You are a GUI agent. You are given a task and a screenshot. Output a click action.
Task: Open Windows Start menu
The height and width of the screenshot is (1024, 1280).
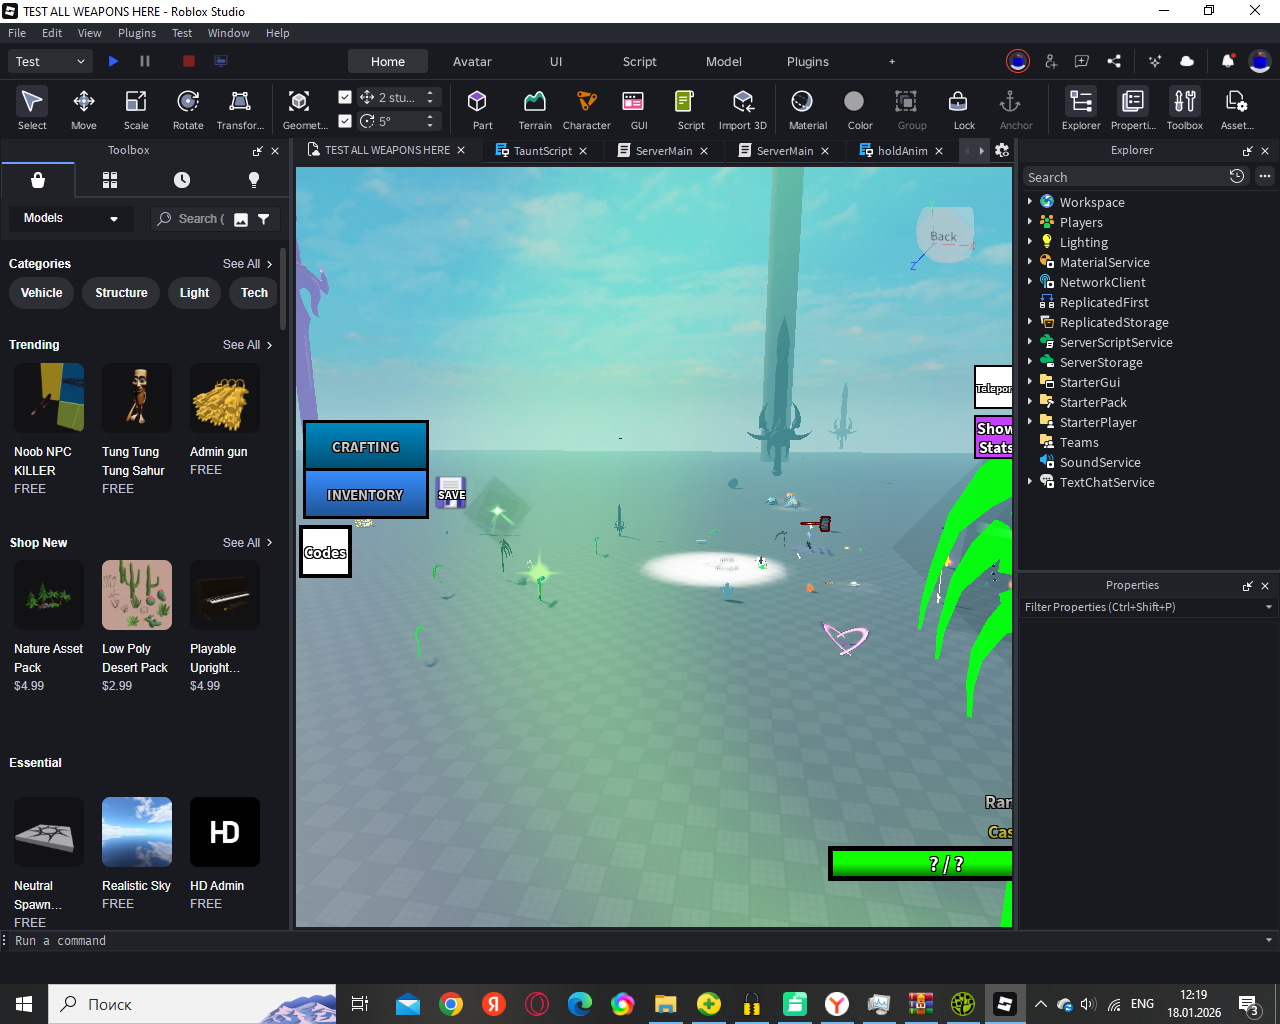pos(24,1004)
